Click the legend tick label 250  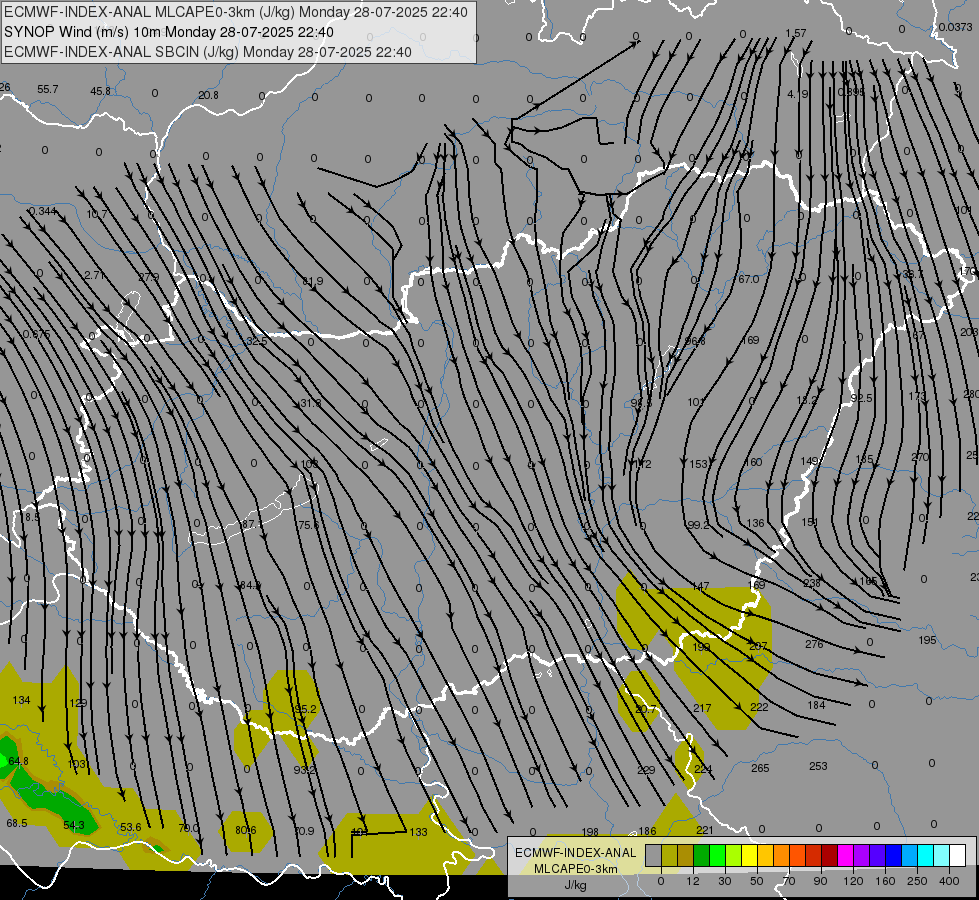tap(917, 881)
